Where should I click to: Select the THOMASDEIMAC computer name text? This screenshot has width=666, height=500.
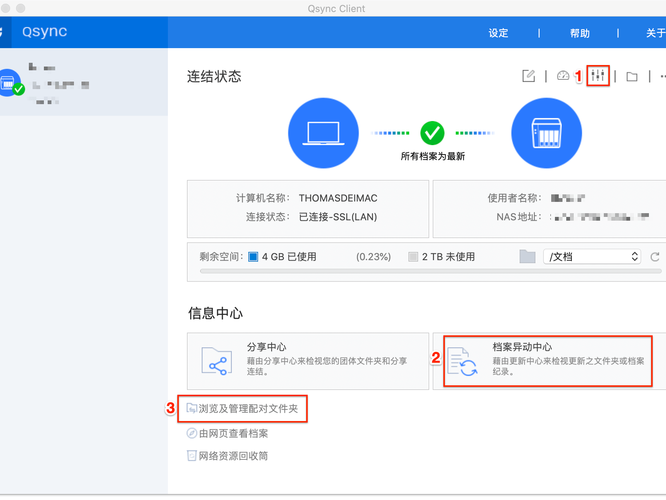(x=338, y=198)
